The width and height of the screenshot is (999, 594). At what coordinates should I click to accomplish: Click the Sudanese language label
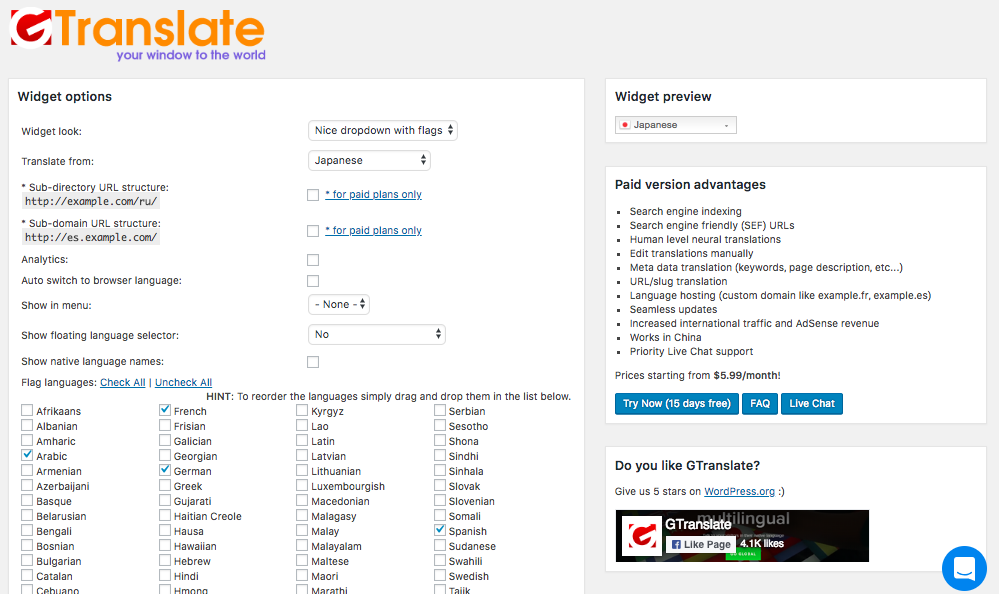pos(472,546)
